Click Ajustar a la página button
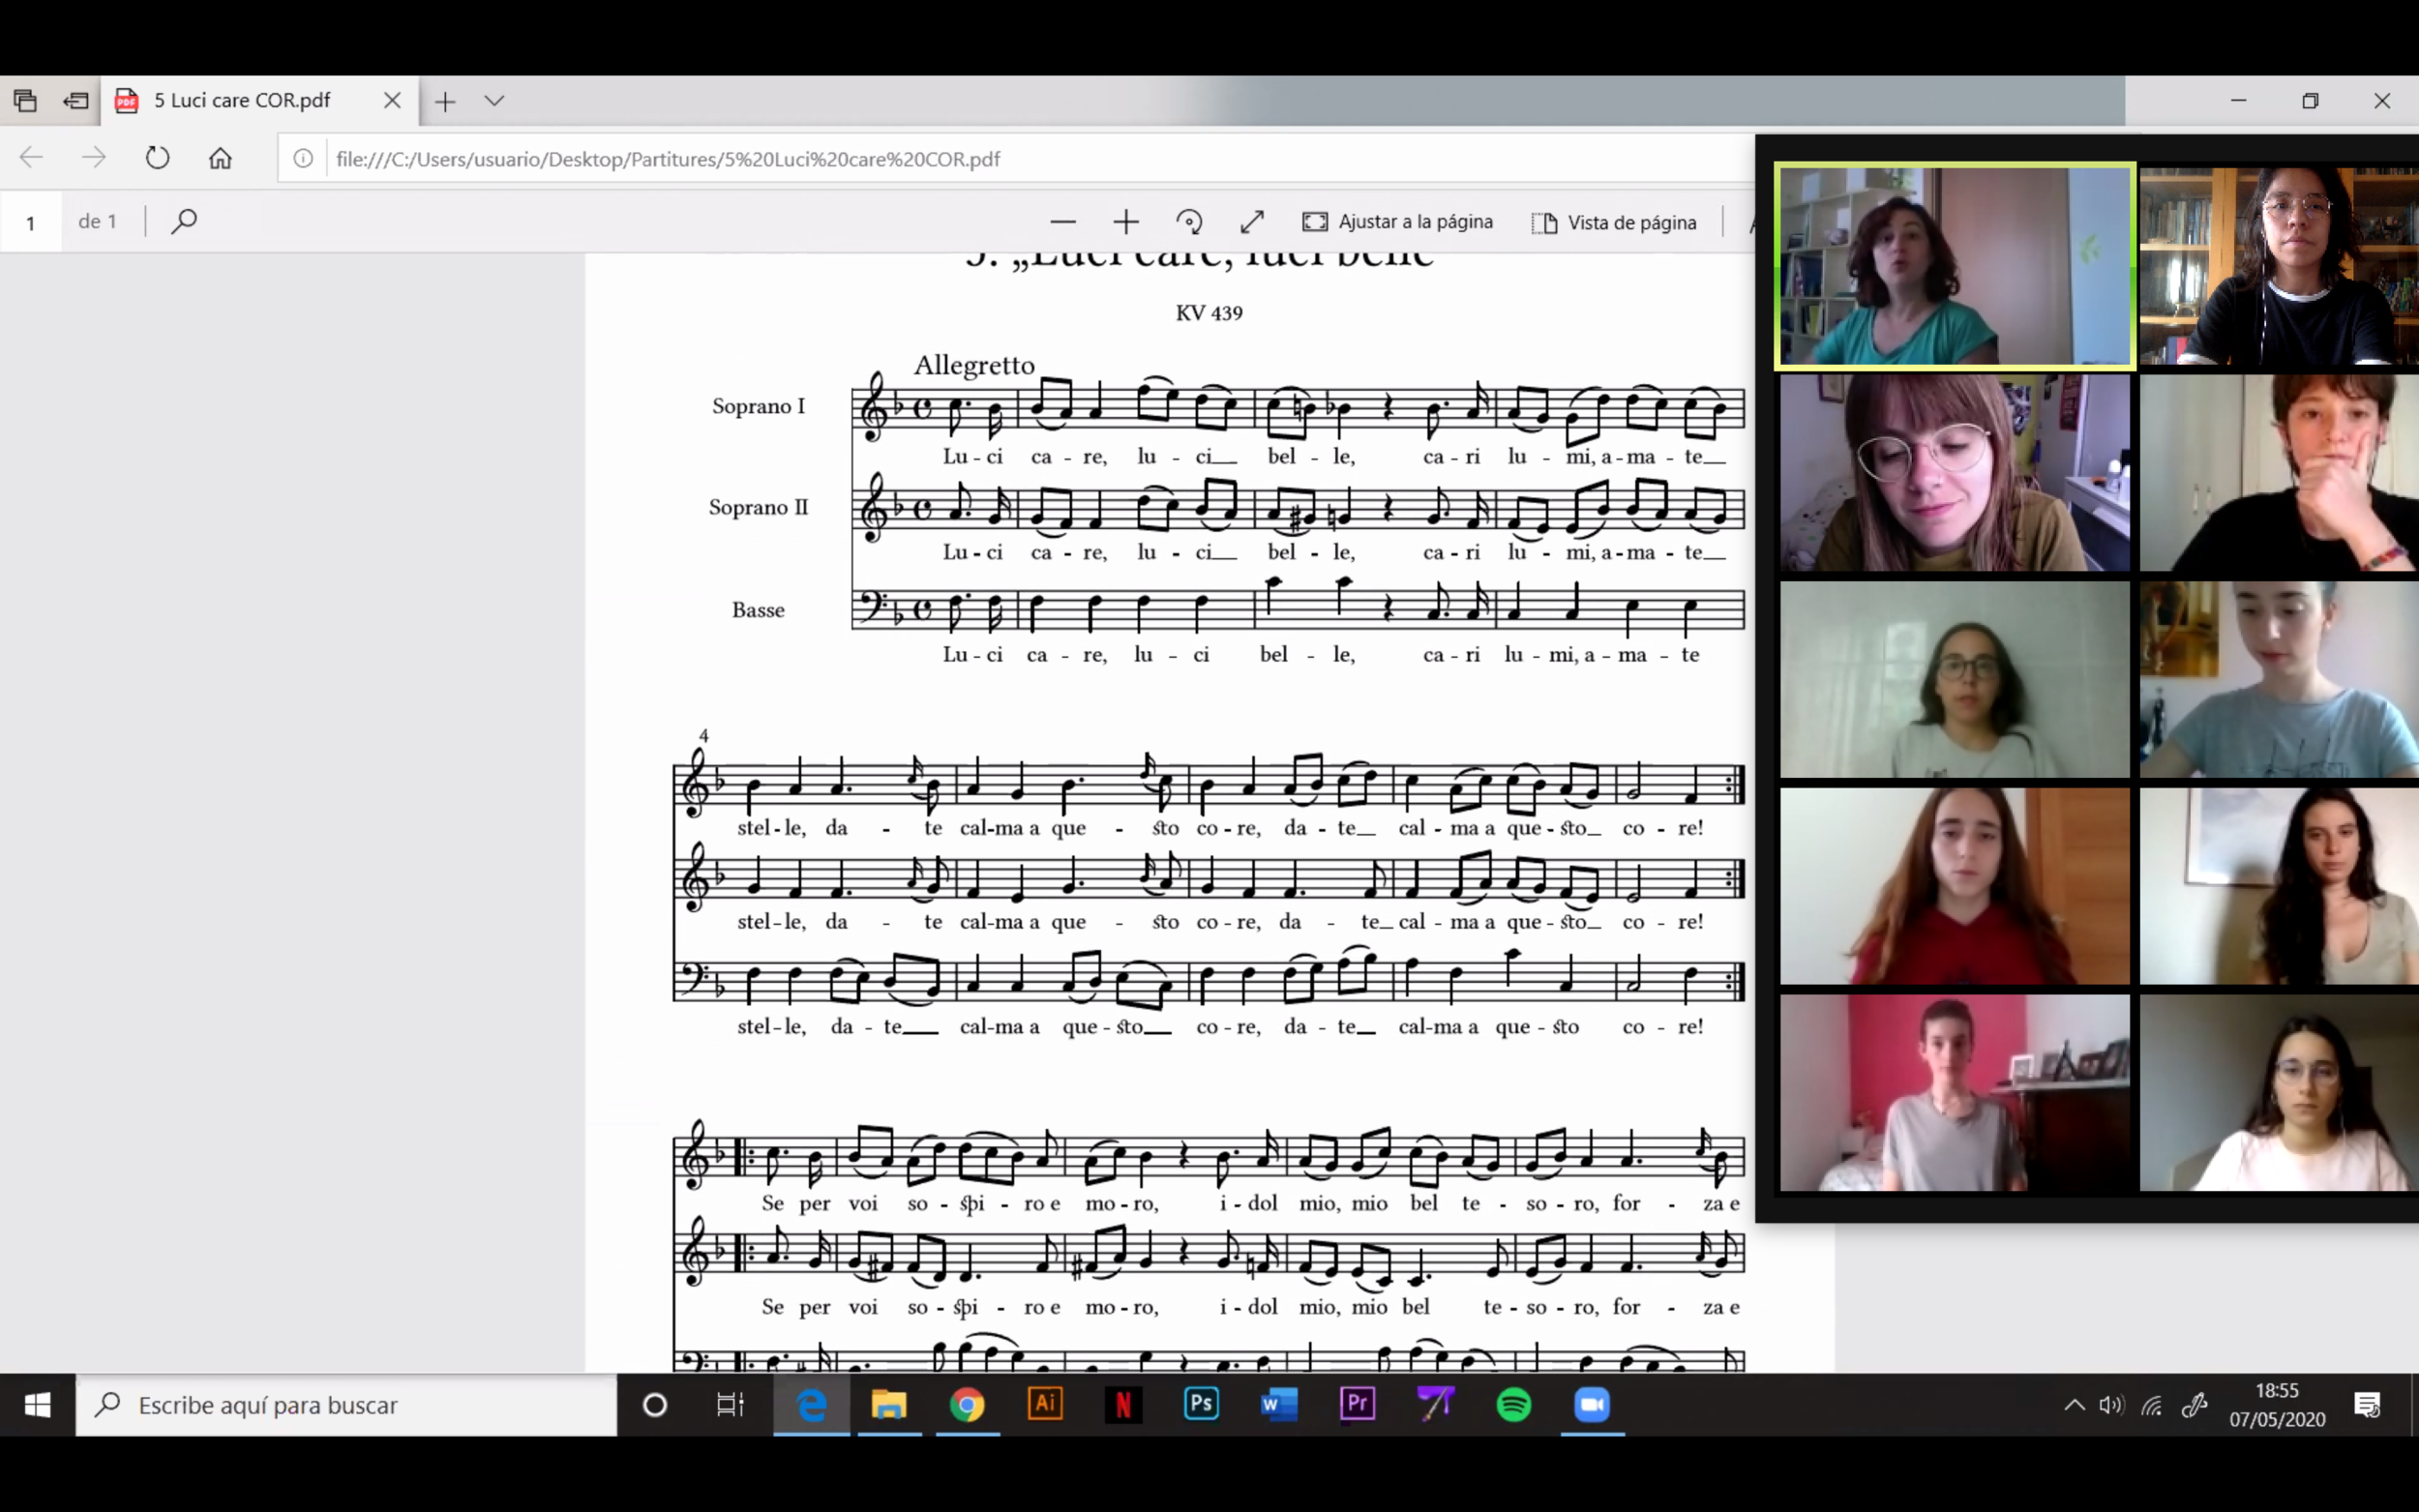Viewport: 2419px width, 1512px height. pyautogui.click(x=1397, y=222)
